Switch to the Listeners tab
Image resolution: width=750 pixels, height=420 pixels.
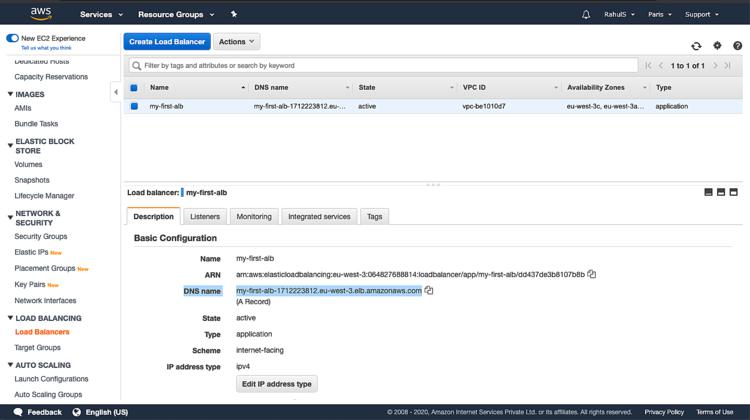tap(205, 216)
